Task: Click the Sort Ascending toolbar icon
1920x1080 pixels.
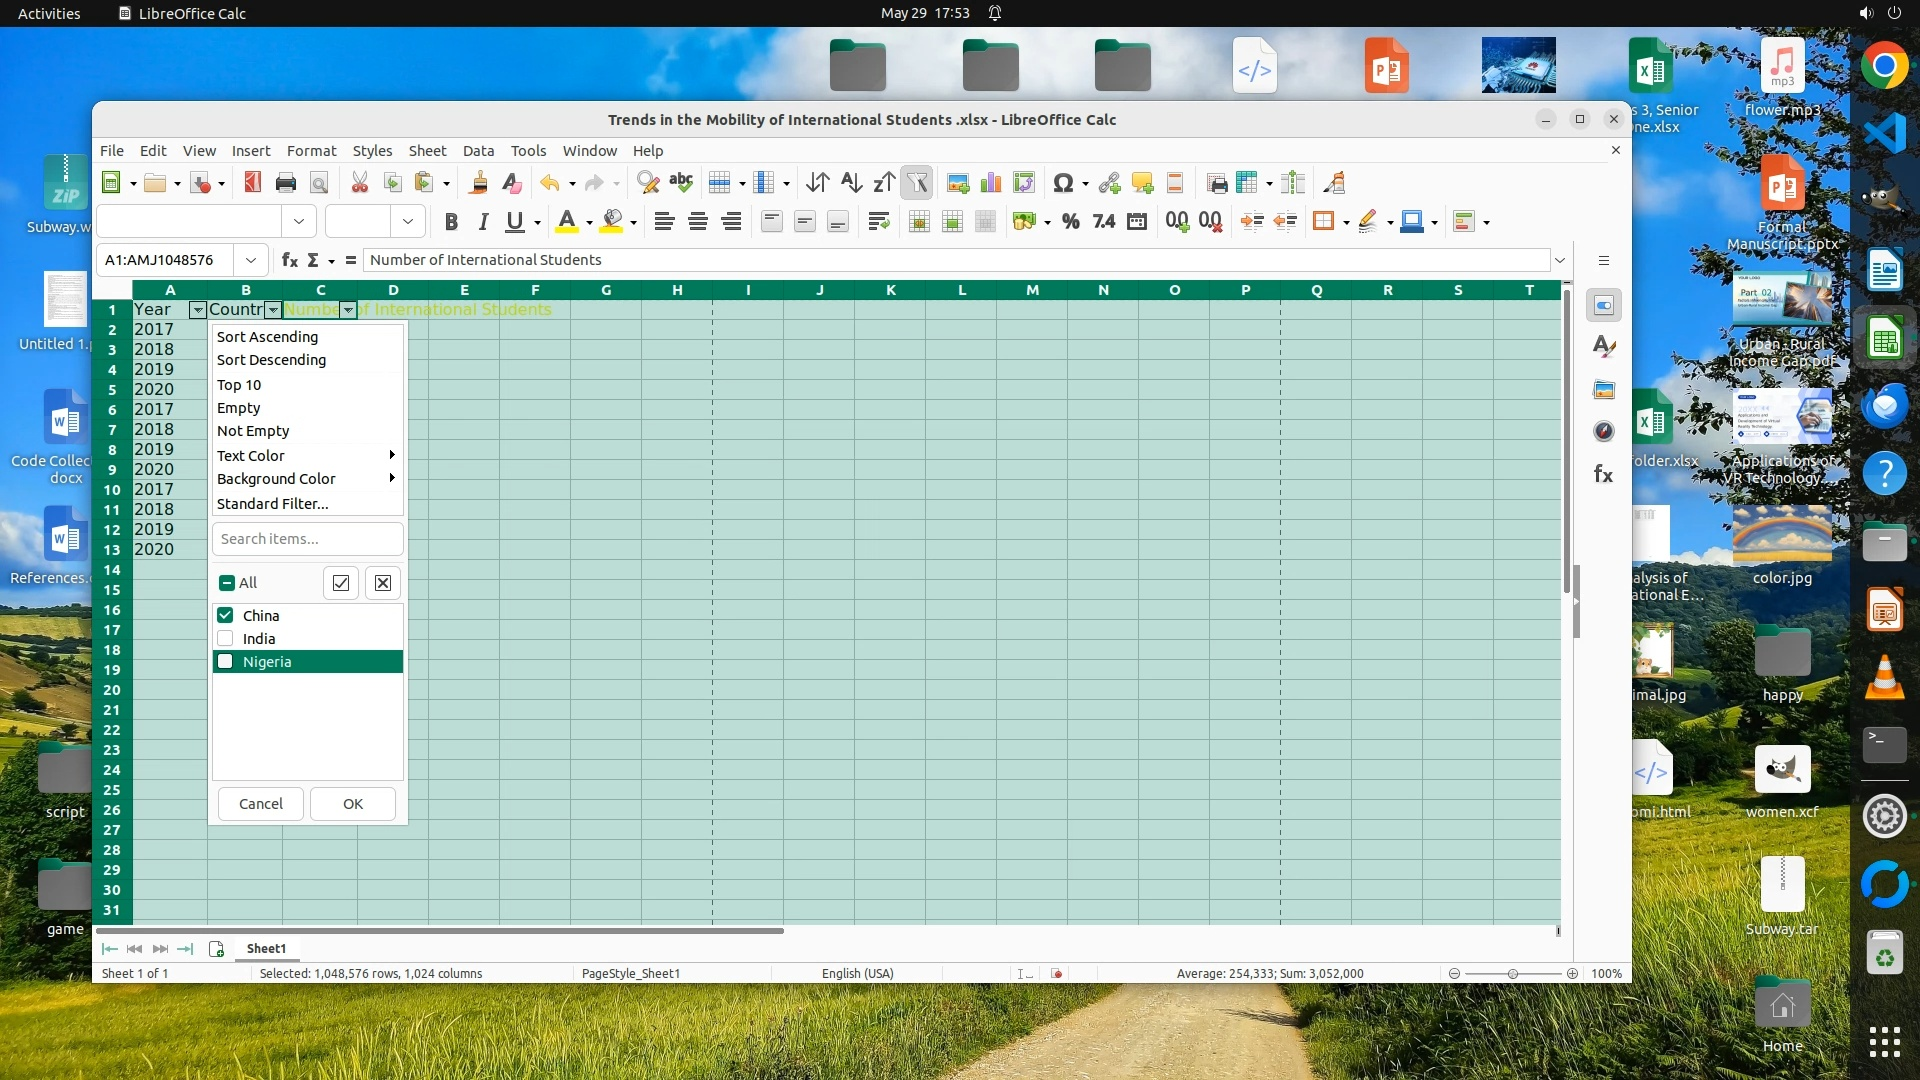Action: point(851,183)
